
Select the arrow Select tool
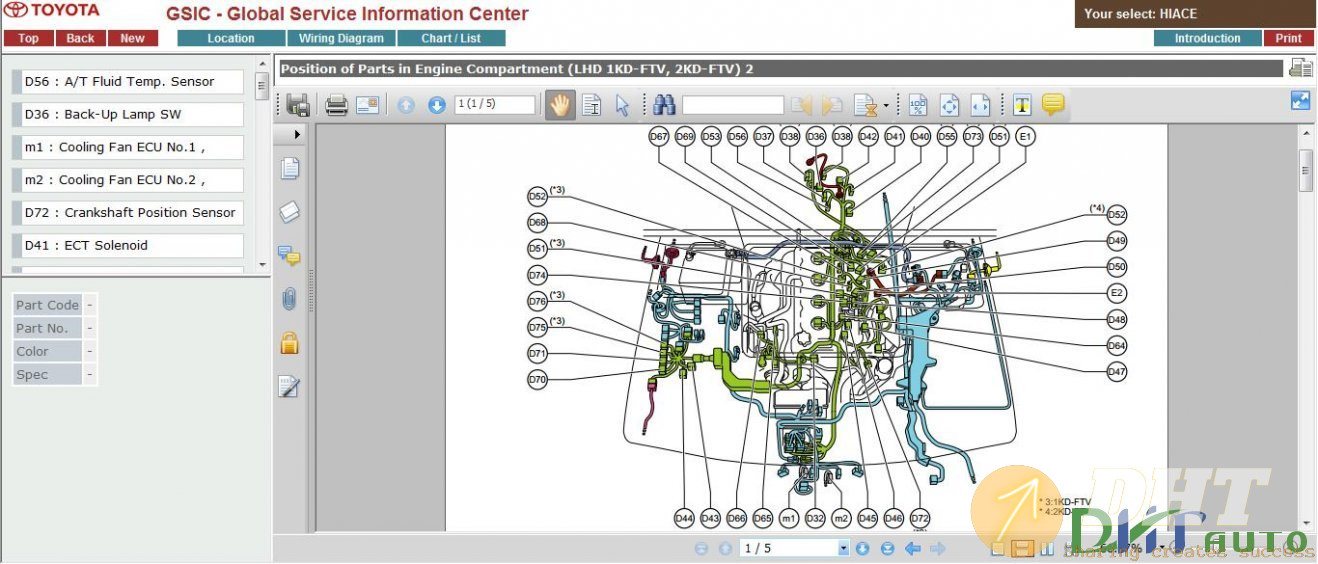(622, 105)
